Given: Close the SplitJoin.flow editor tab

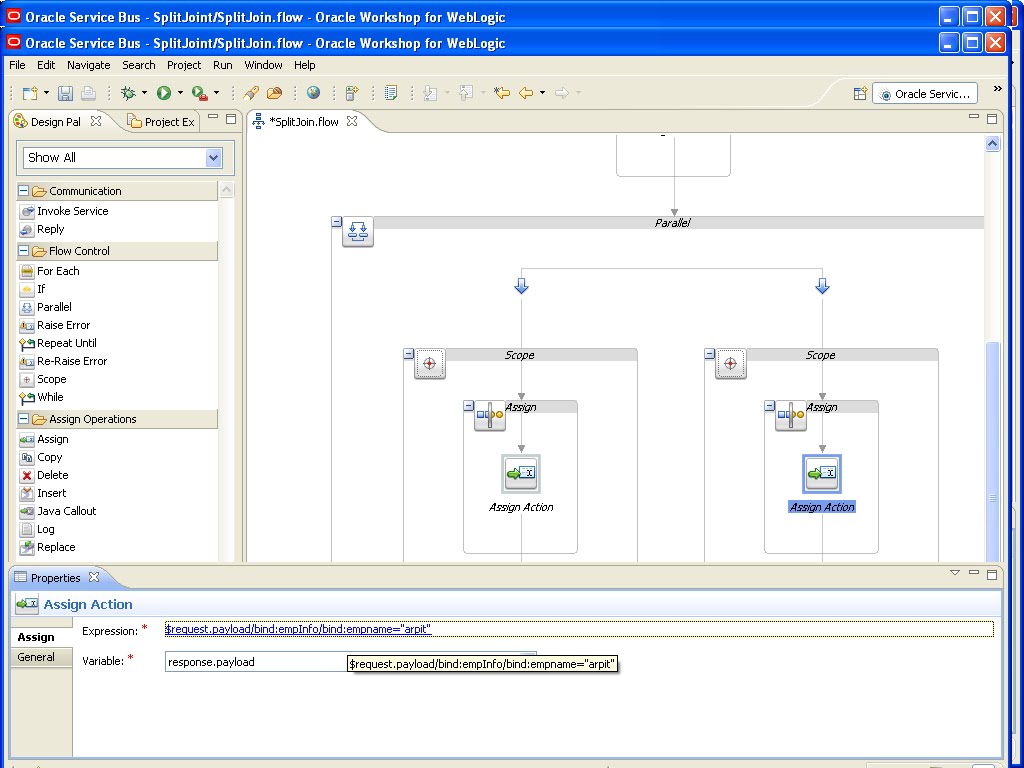Looking at the screenshot, I should 352,121.
